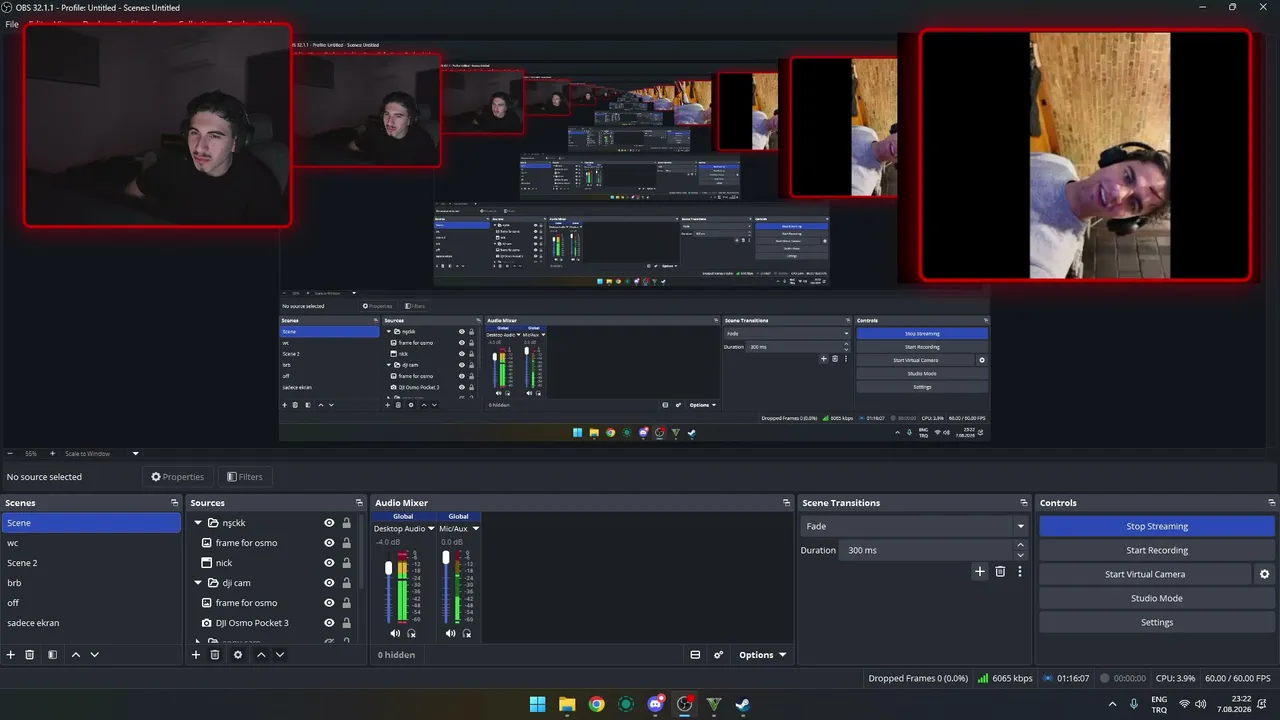Open Discord from the taskbar
The image size is (1280, 720).
pos(655,704)
